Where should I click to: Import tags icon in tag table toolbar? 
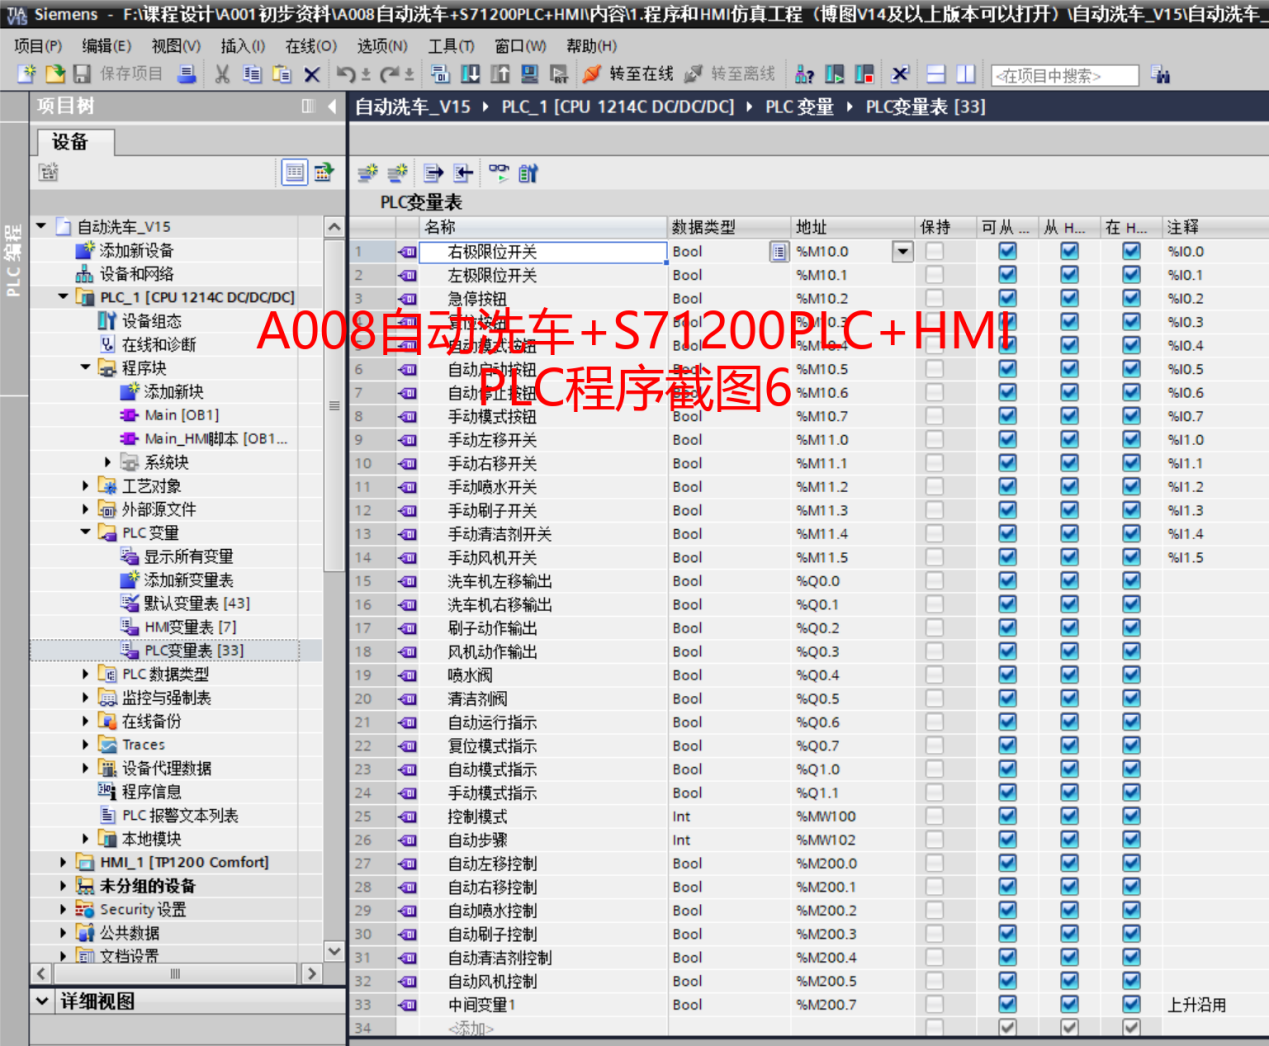click(463, 173)
